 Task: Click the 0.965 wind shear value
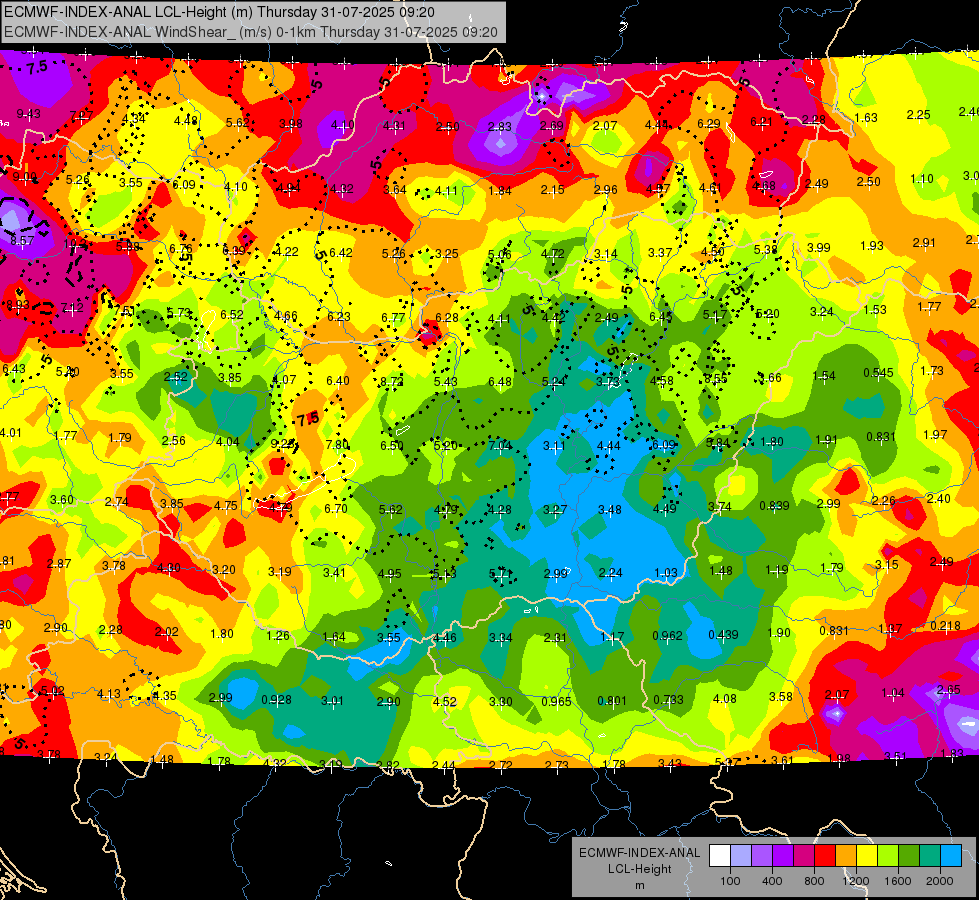click(x=556, y=701)
